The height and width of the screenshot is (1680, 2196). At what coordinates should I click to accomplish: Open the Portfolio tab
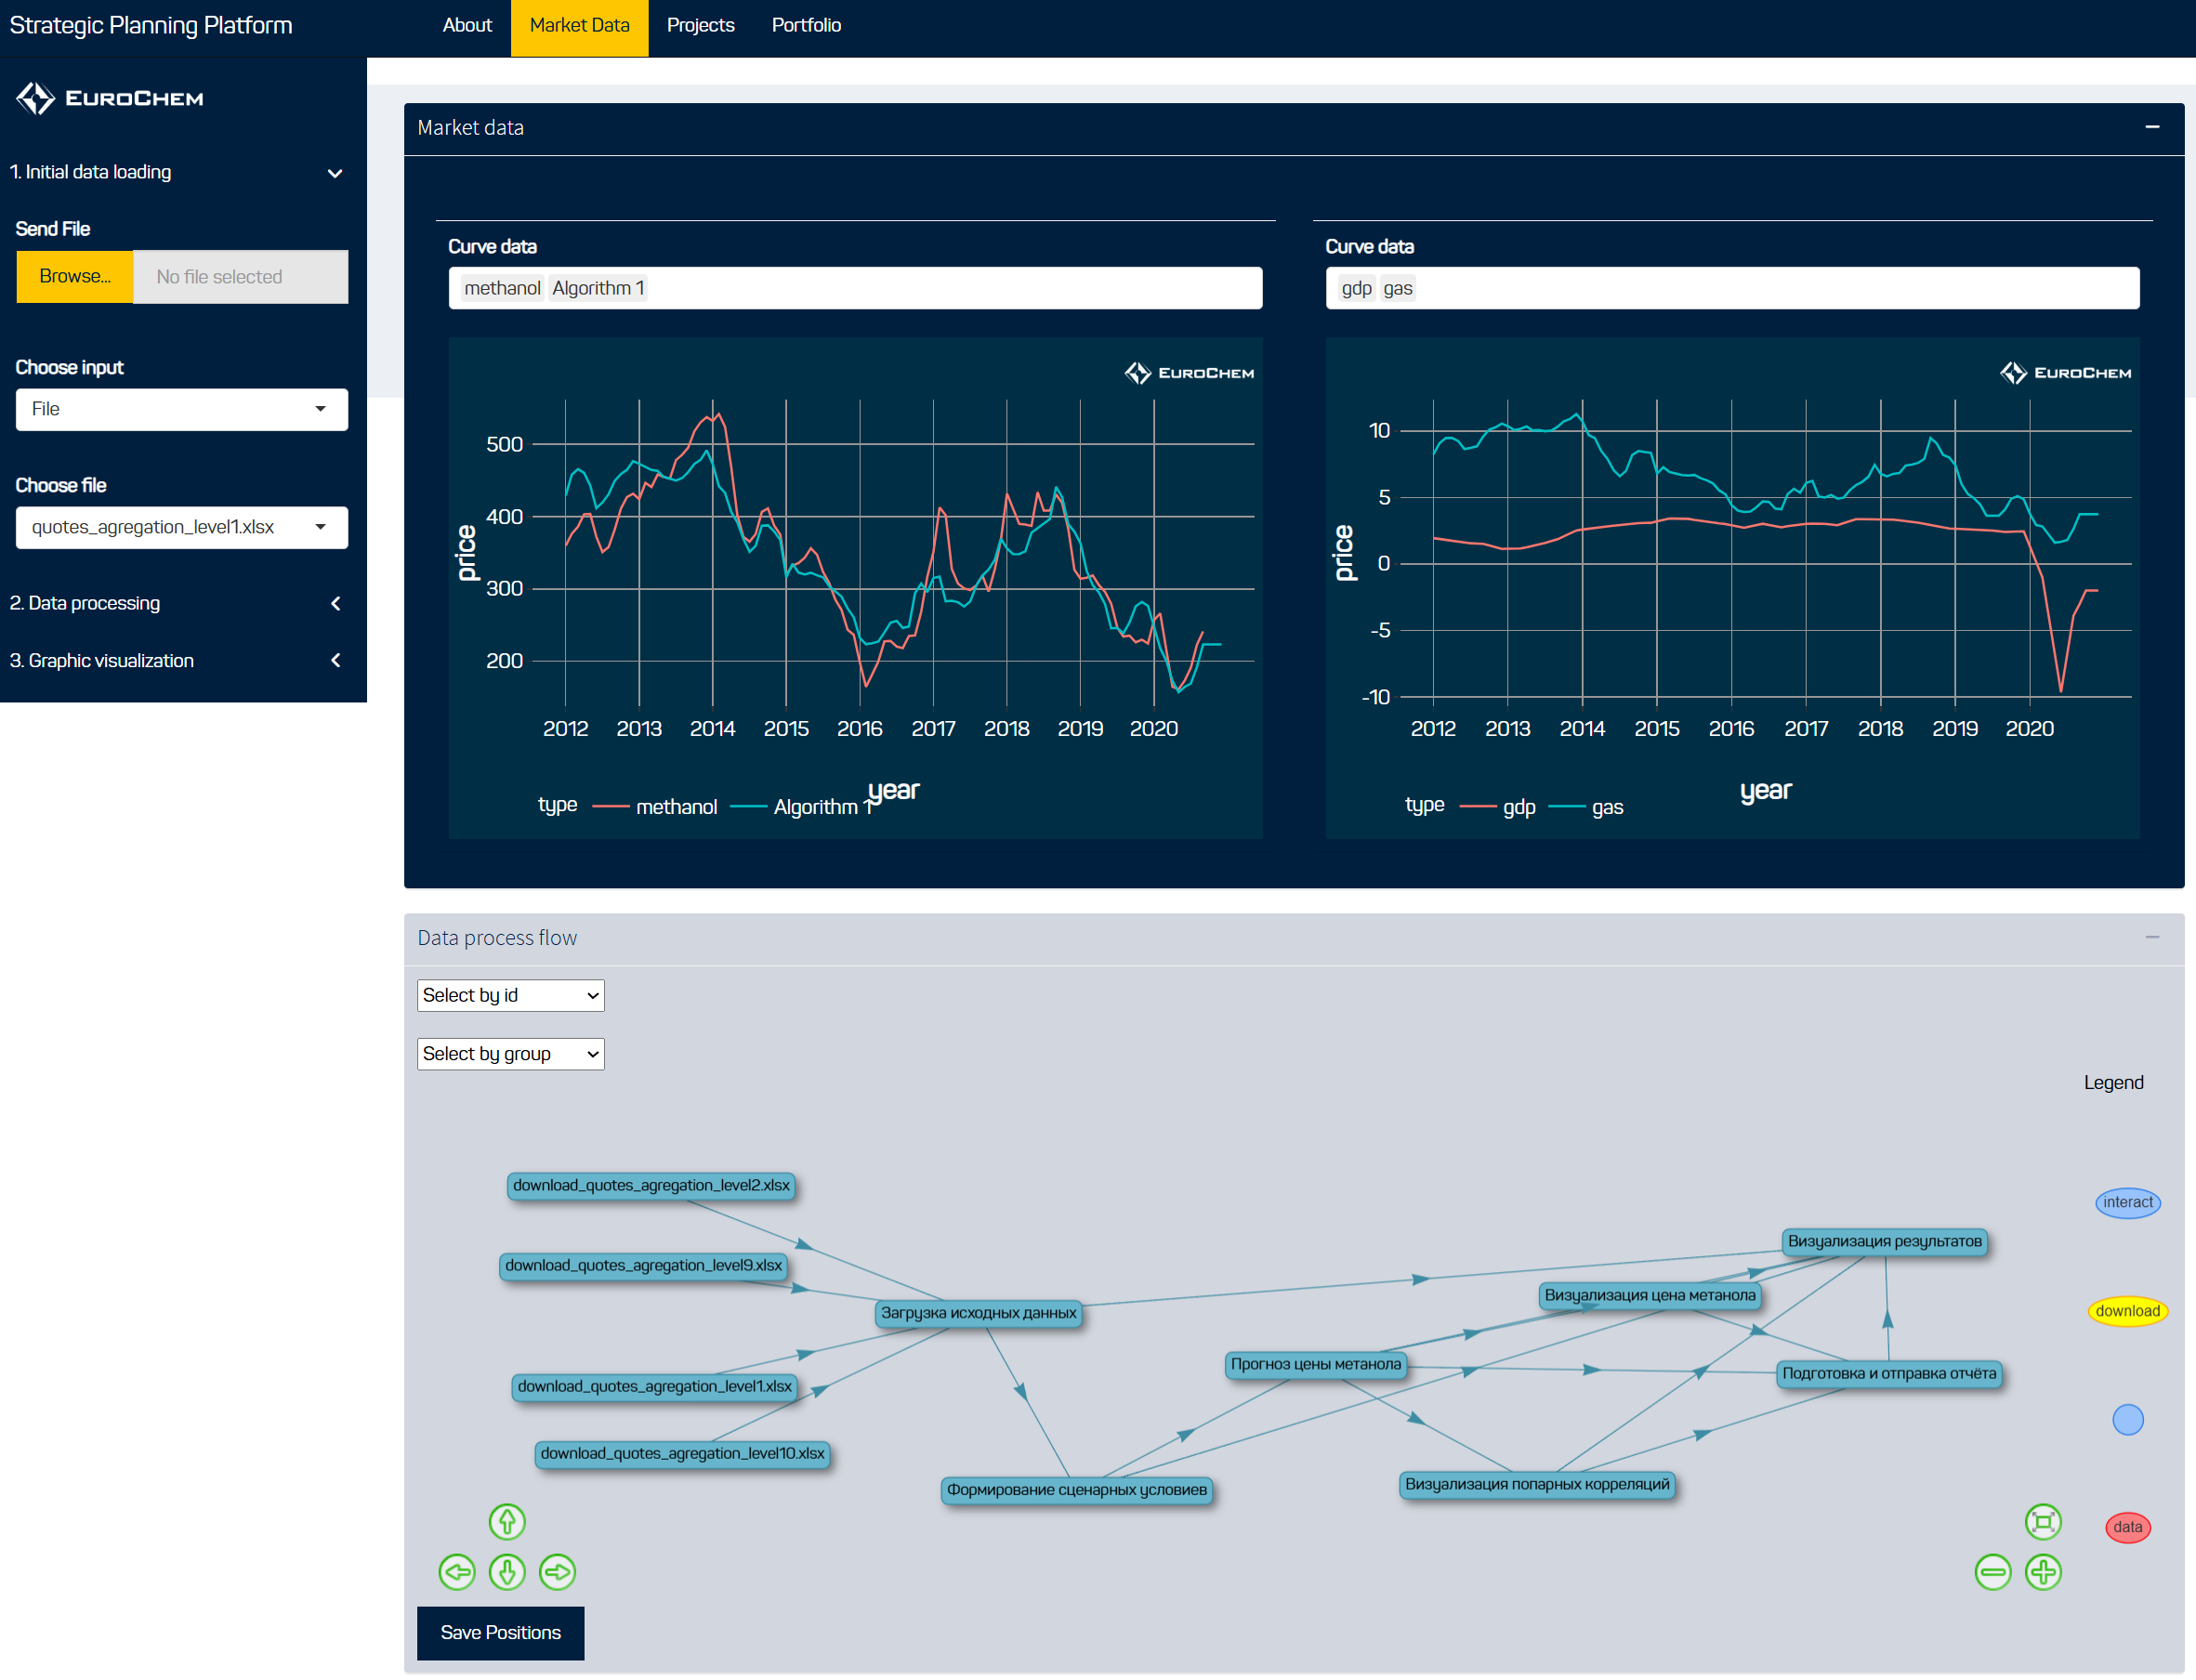pos(805,26)
